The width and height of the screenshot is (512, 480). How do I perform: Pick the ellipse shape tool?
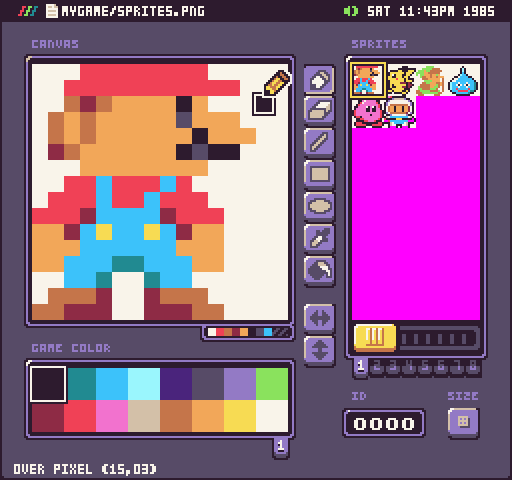pyautogui.click(x=319, y=206)
